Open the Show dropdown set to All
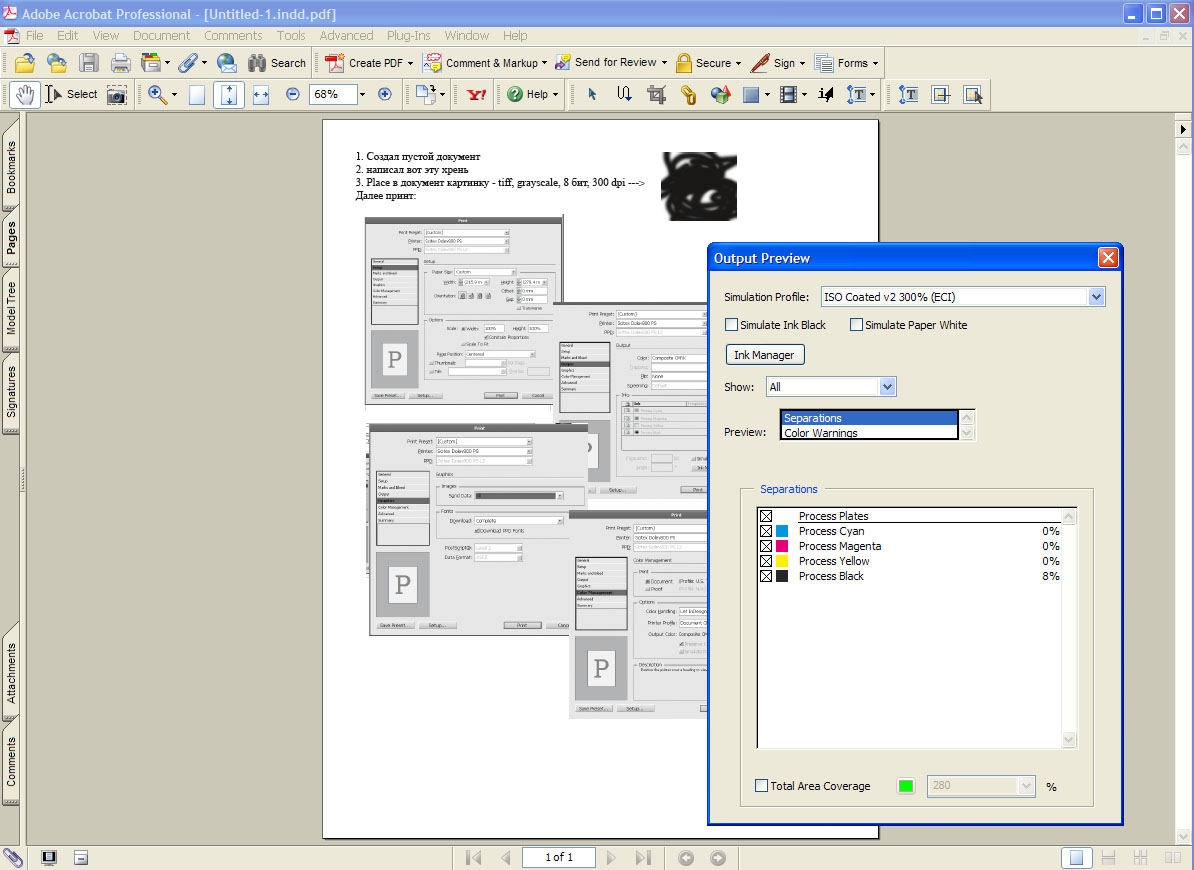 (886, 387)
